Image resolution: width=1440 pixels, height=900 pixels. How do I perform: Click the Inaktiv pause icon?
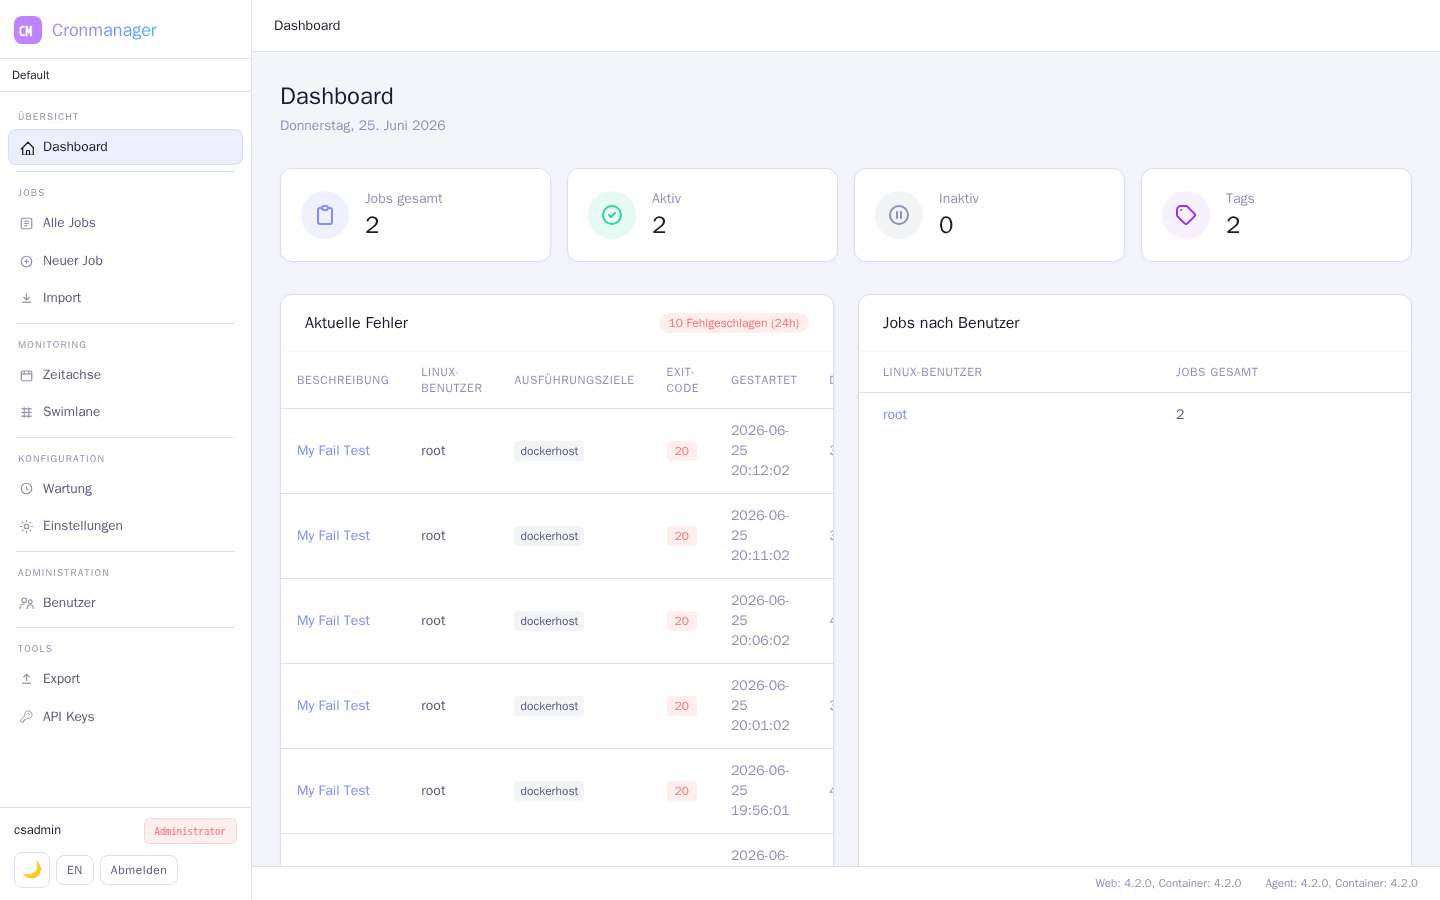899,215
